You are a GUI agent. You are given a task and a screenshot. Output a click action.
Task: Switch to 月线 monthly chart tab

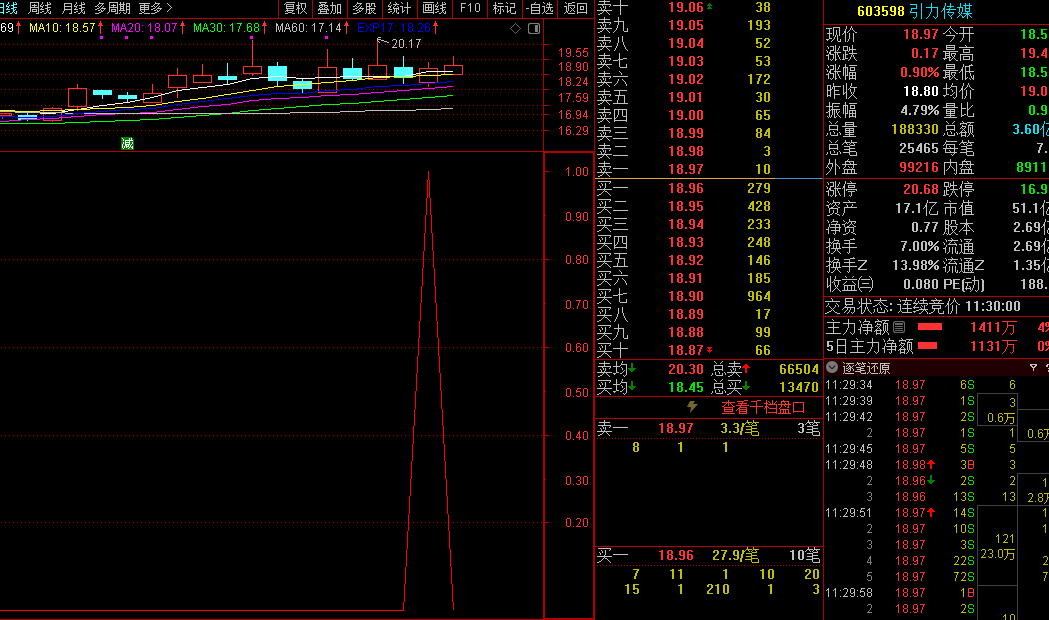pyautogui.click(x=74, y=8)
